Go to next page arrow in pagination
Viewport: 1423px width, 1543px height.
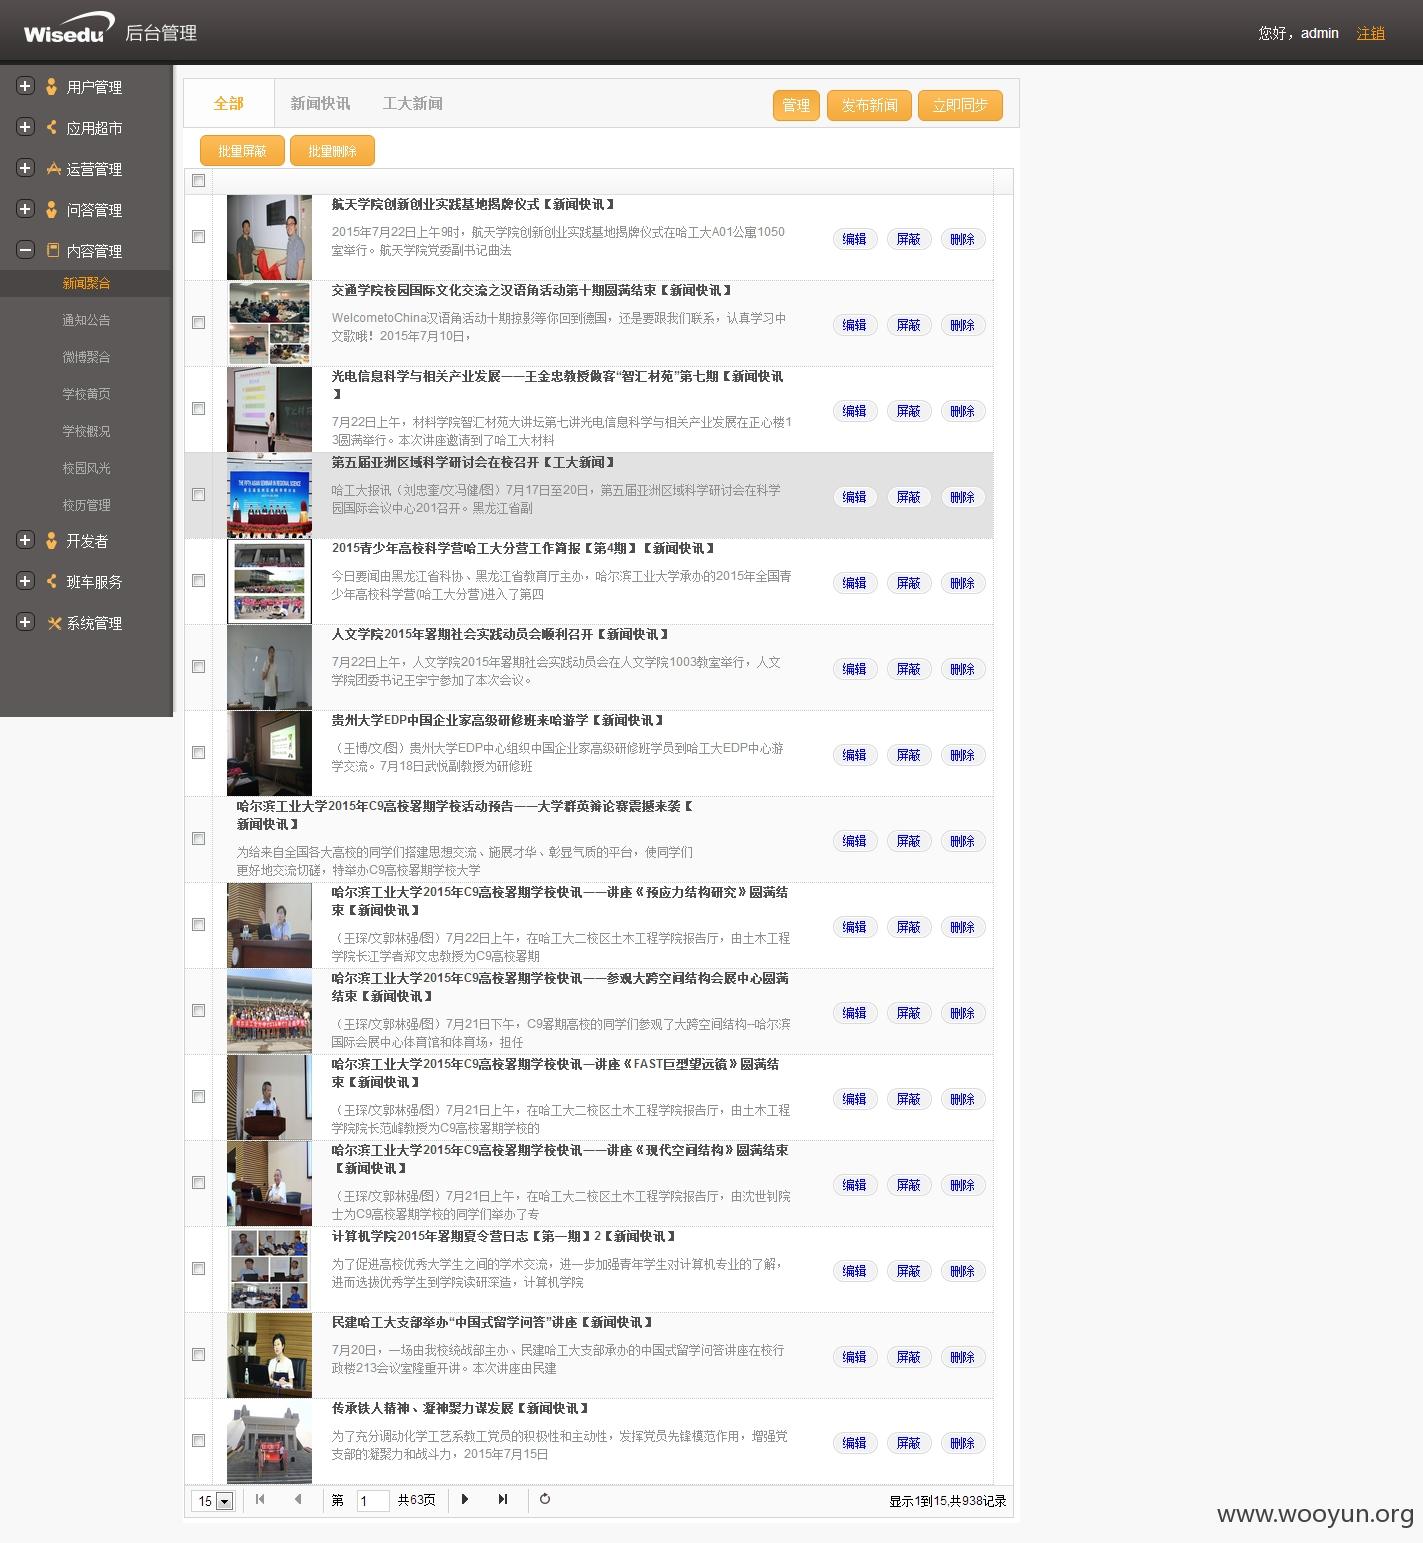pyautogui.click(x=465, y=1499)
